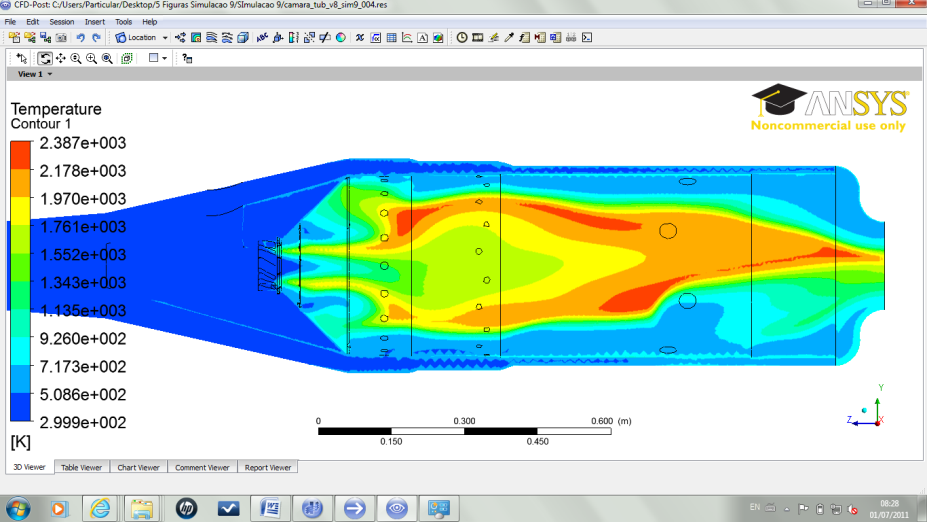
Task: Select the Probe tool icon
Action: point(509,38)
